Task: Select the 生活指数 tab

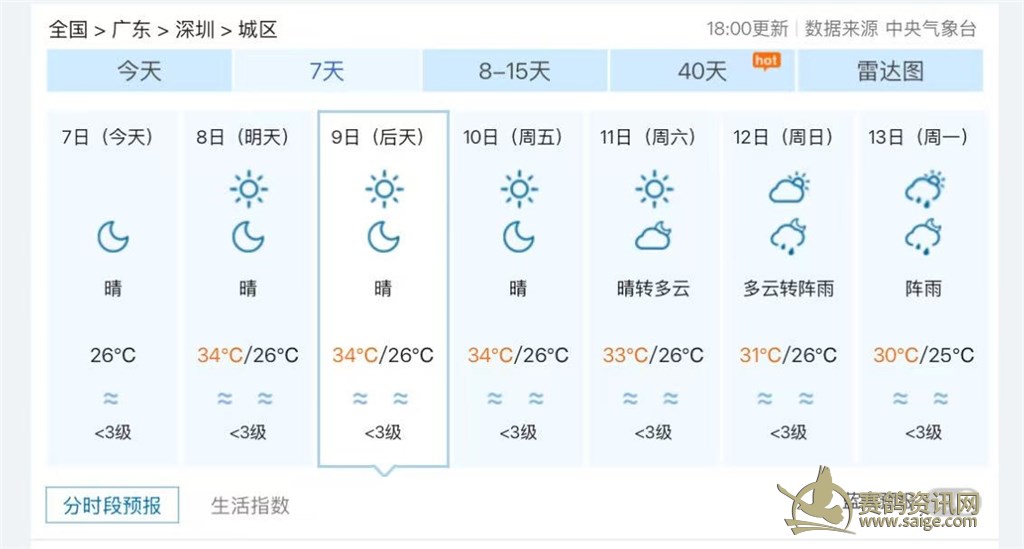Action: pos(250,505)
